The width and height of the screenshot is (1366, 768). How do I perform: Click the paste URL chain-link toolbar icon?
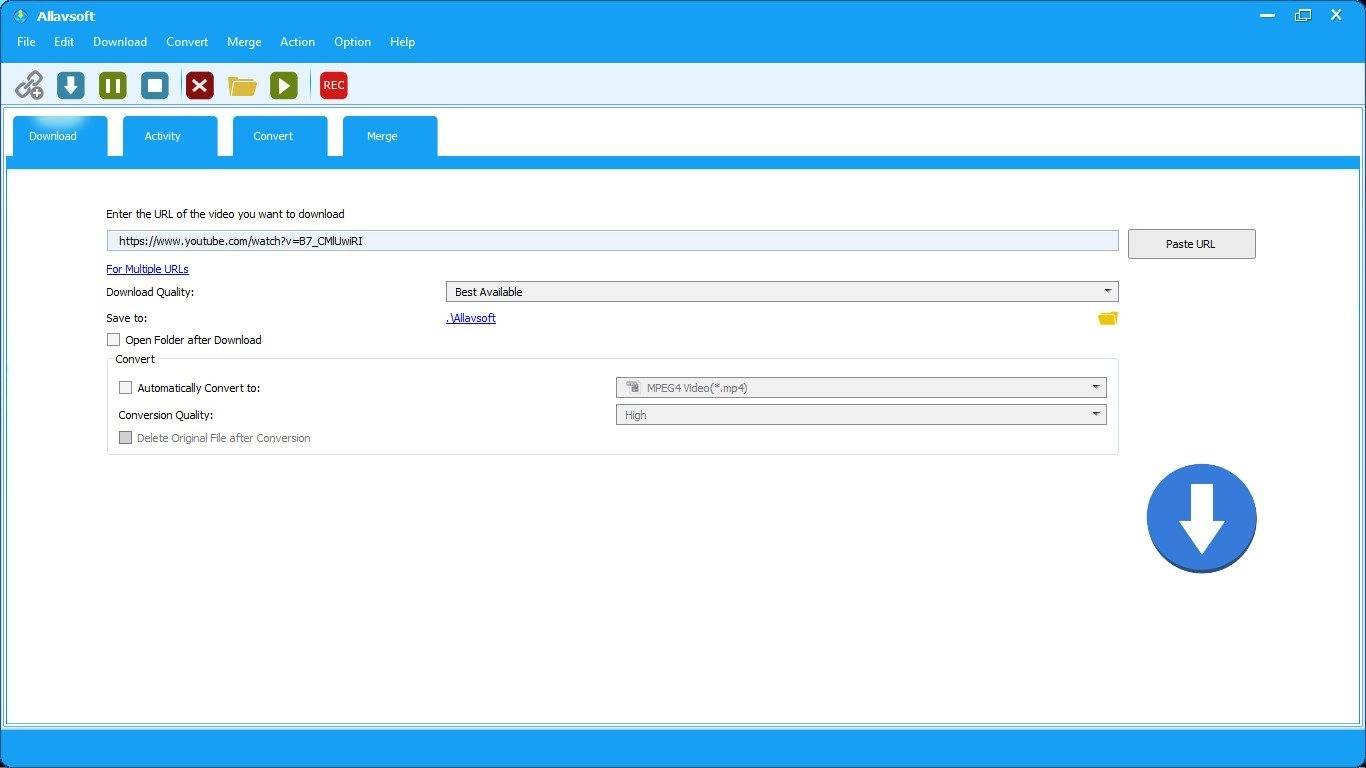(29, 85)
